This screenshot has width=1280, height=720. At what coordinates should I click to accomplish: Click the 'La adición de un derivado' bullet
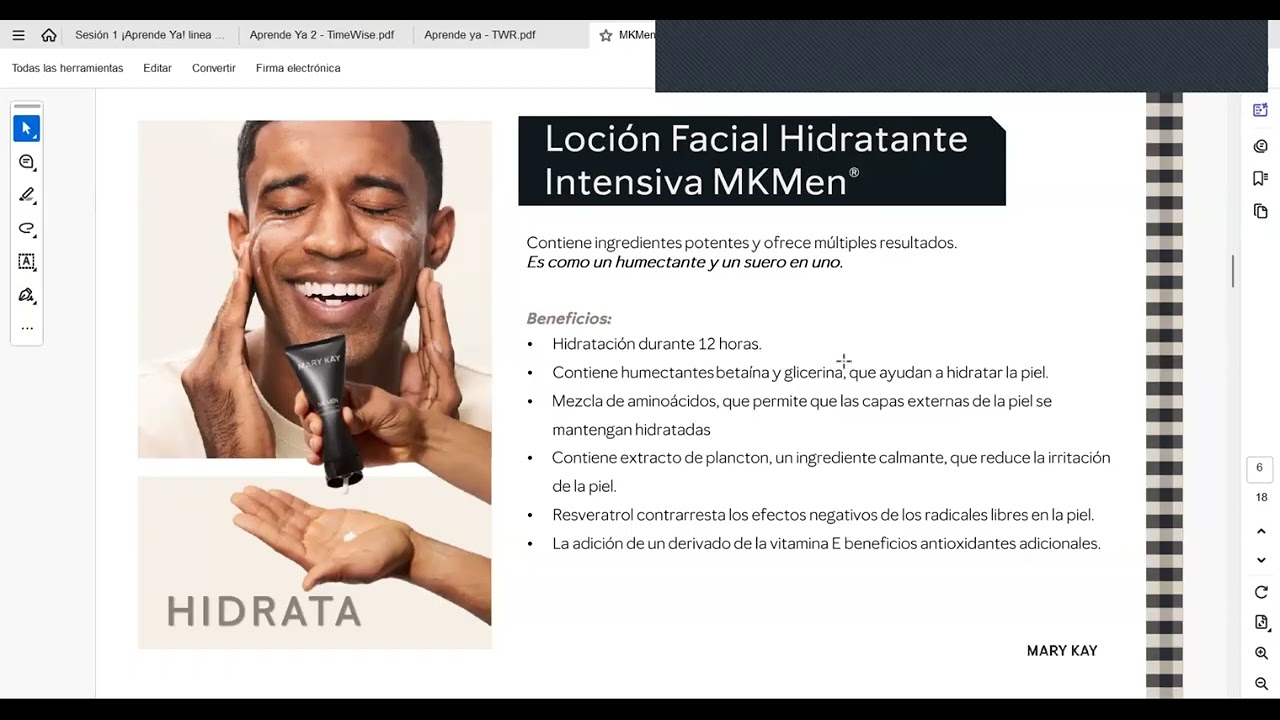(x=826, y=544)
